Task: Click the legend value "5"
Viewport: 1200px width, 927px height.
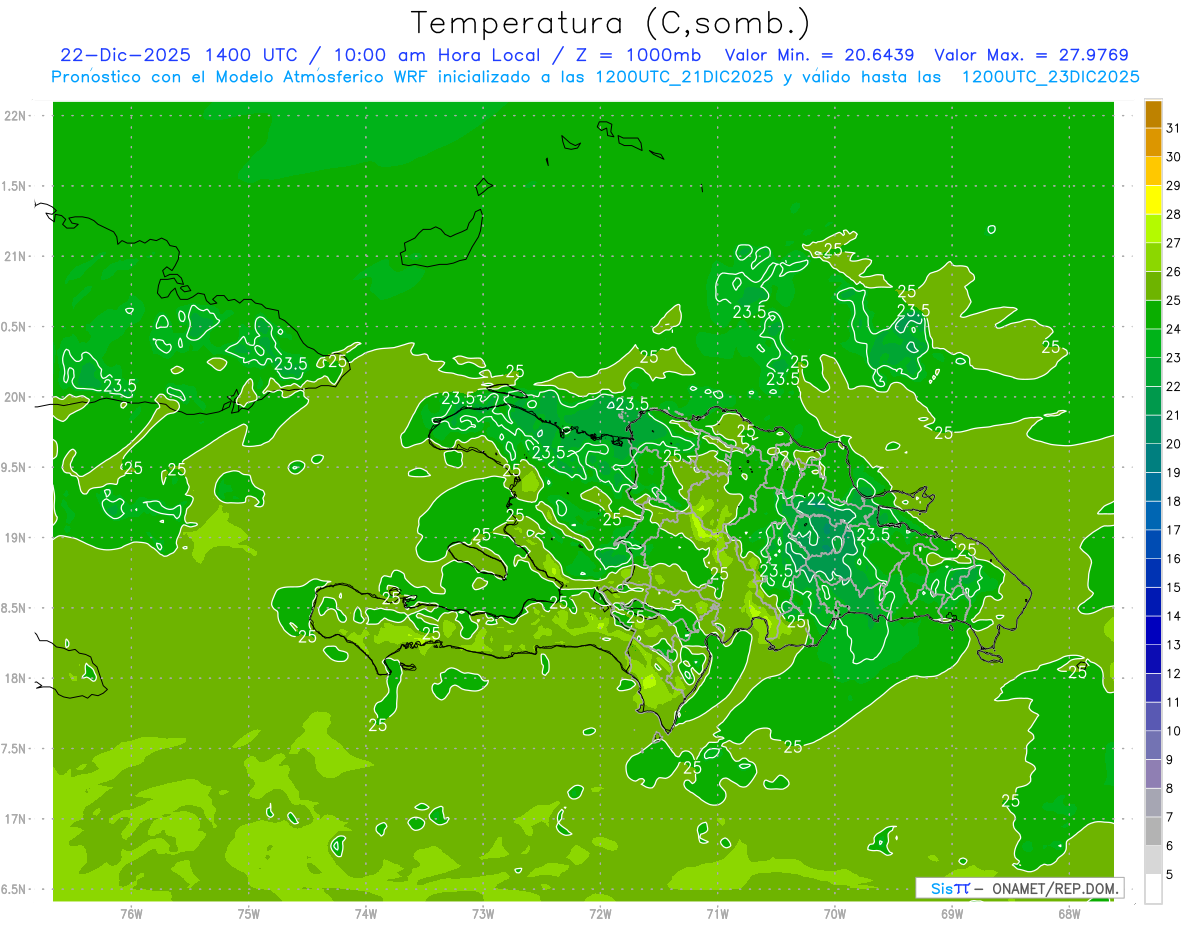Action: pos(1171,874)
